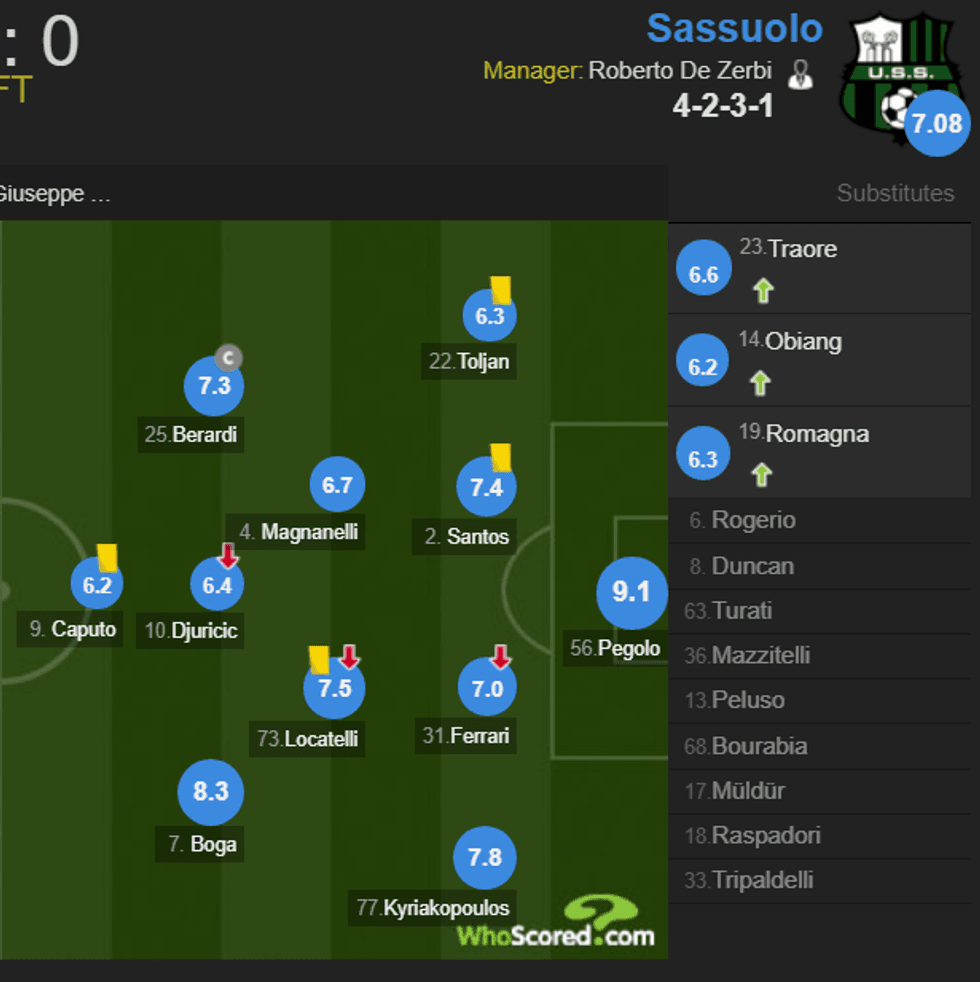
Task: Click the Caputo name label on pitch
Action: (x=83, y=629)
